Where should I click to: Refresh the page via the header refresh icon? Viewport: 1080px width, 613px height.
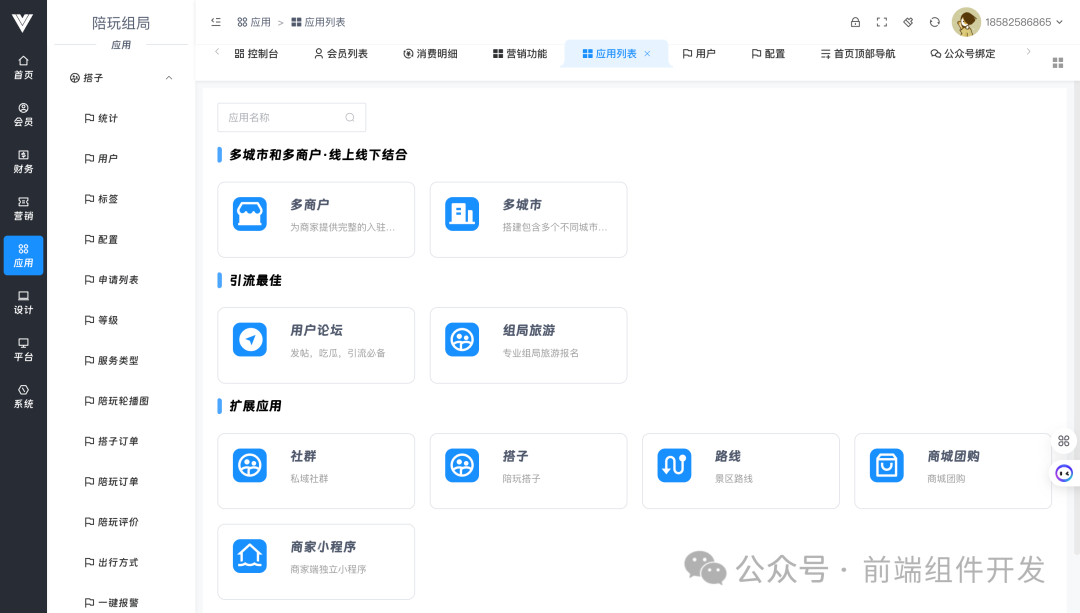(x=934, y=21)
